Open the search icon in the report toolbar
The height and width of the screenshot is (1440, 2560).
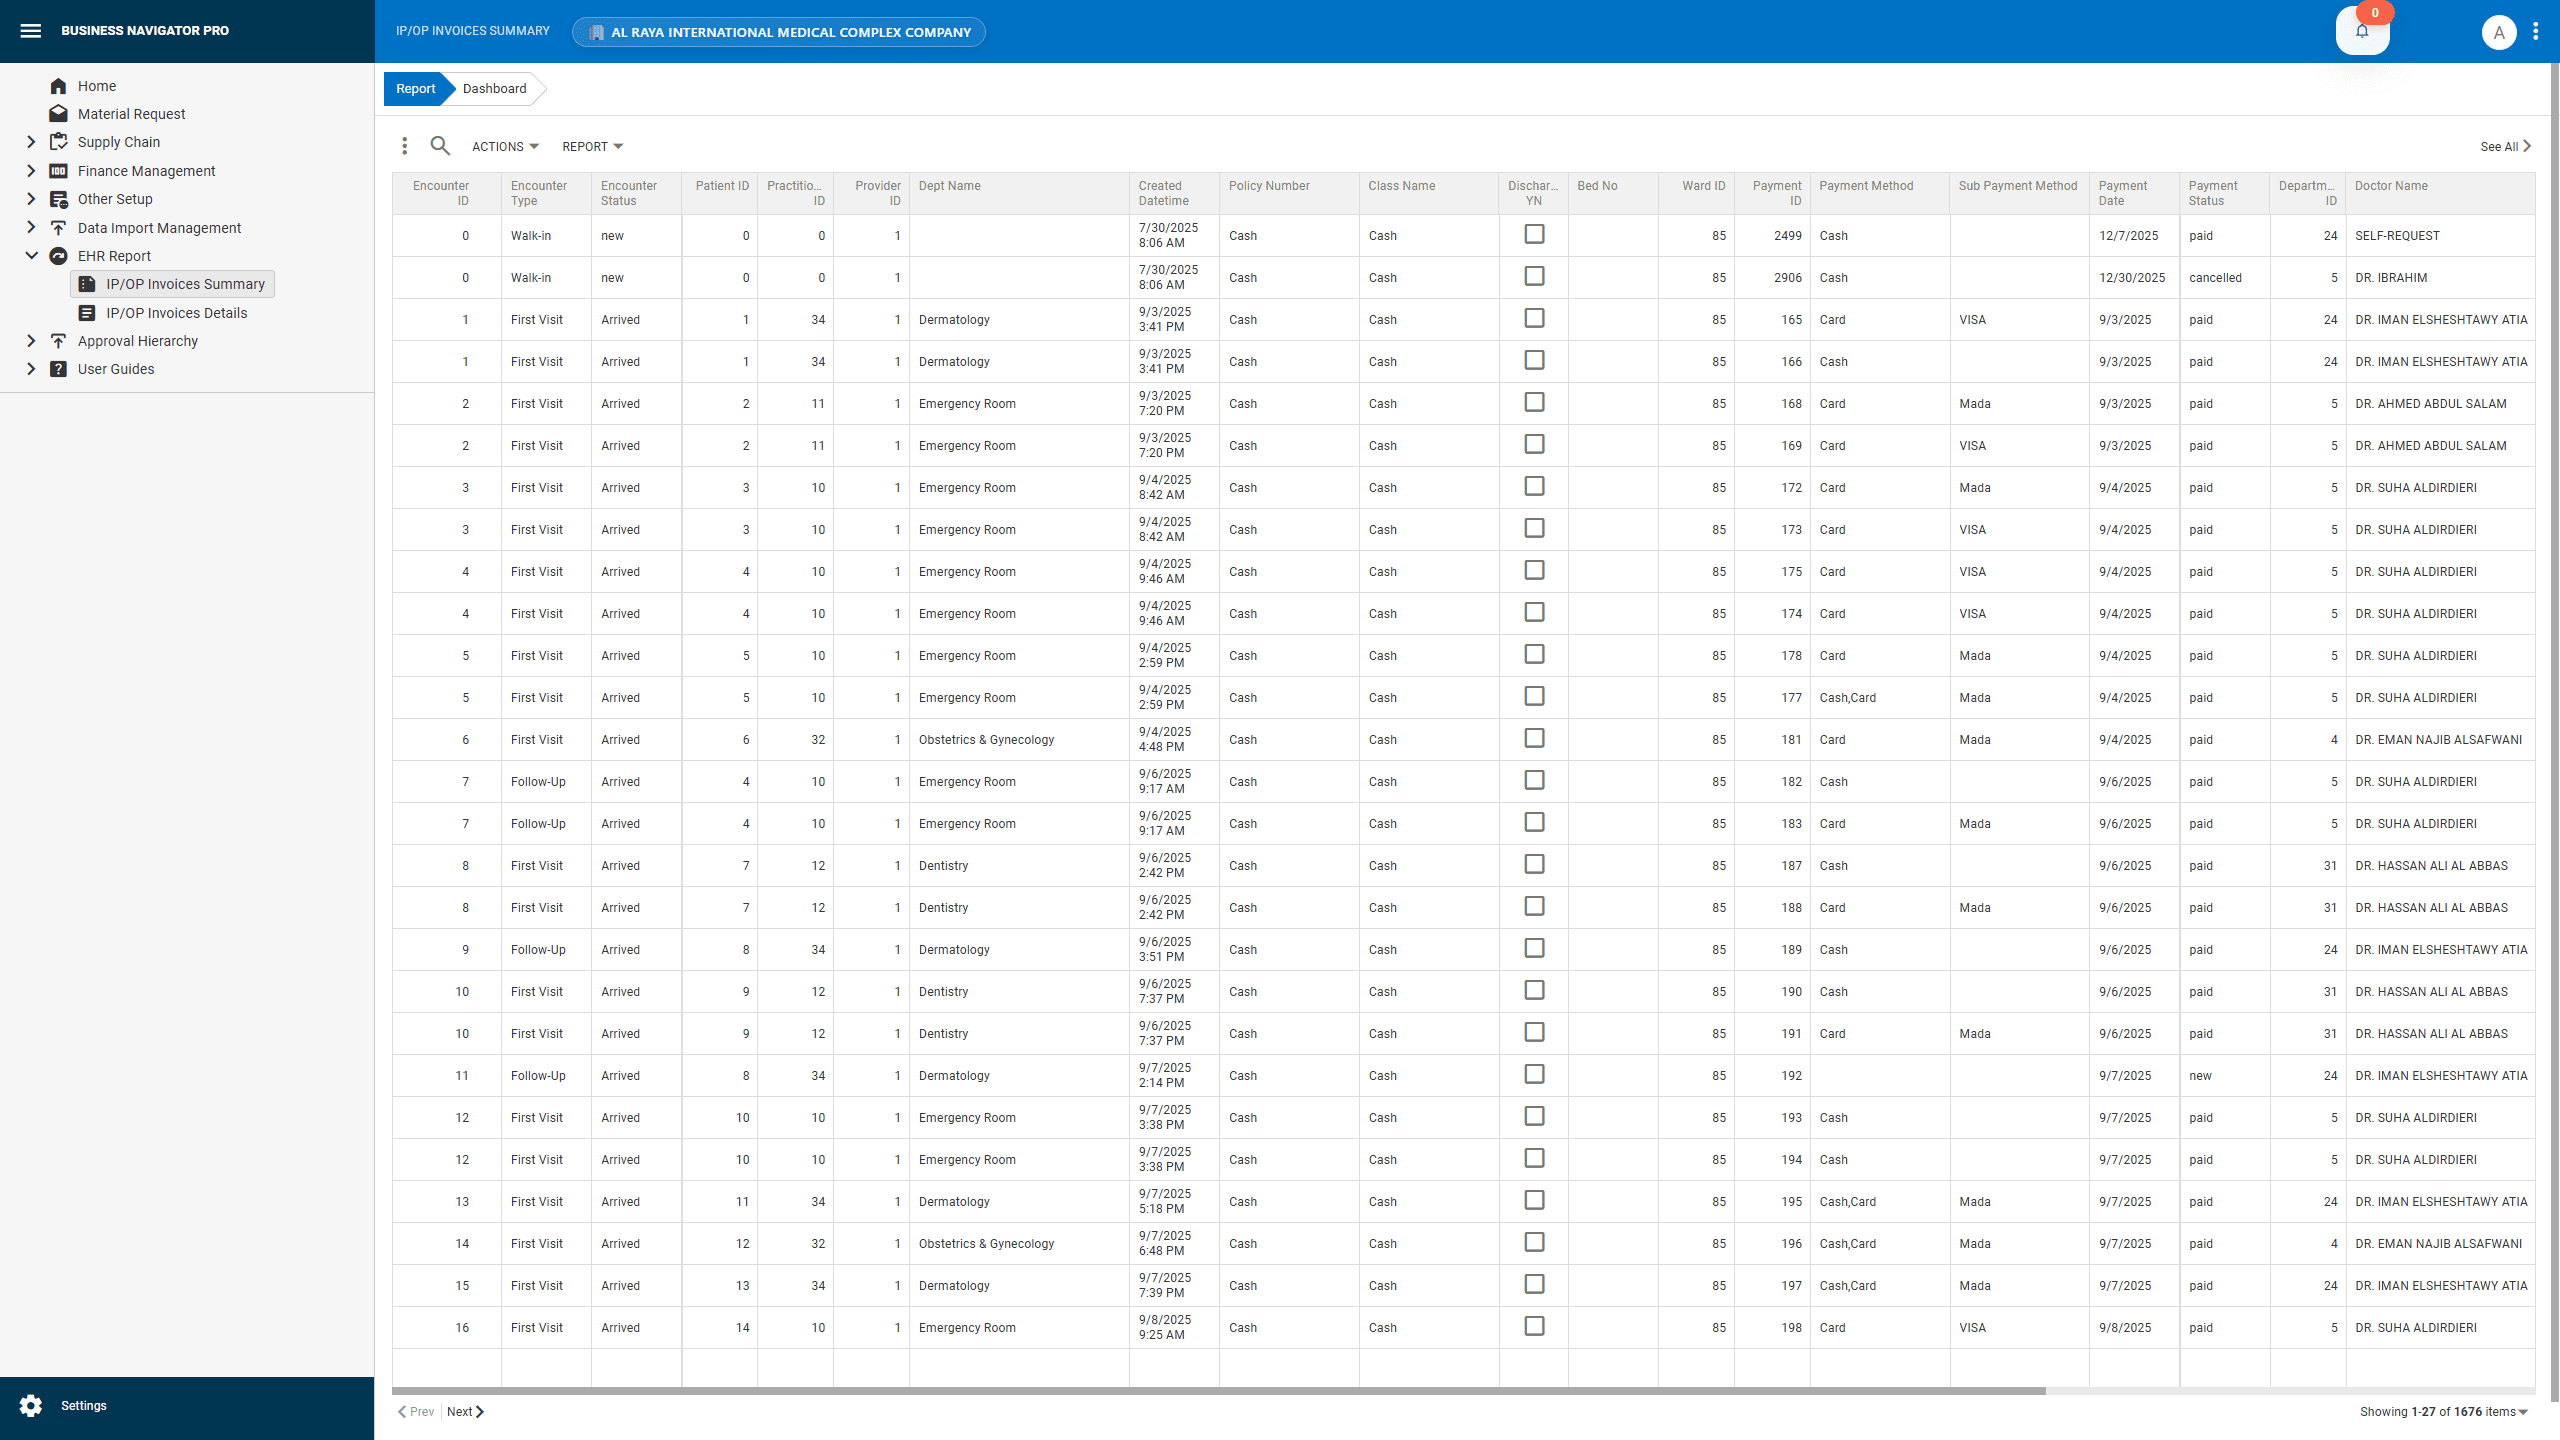pos(440,146)
